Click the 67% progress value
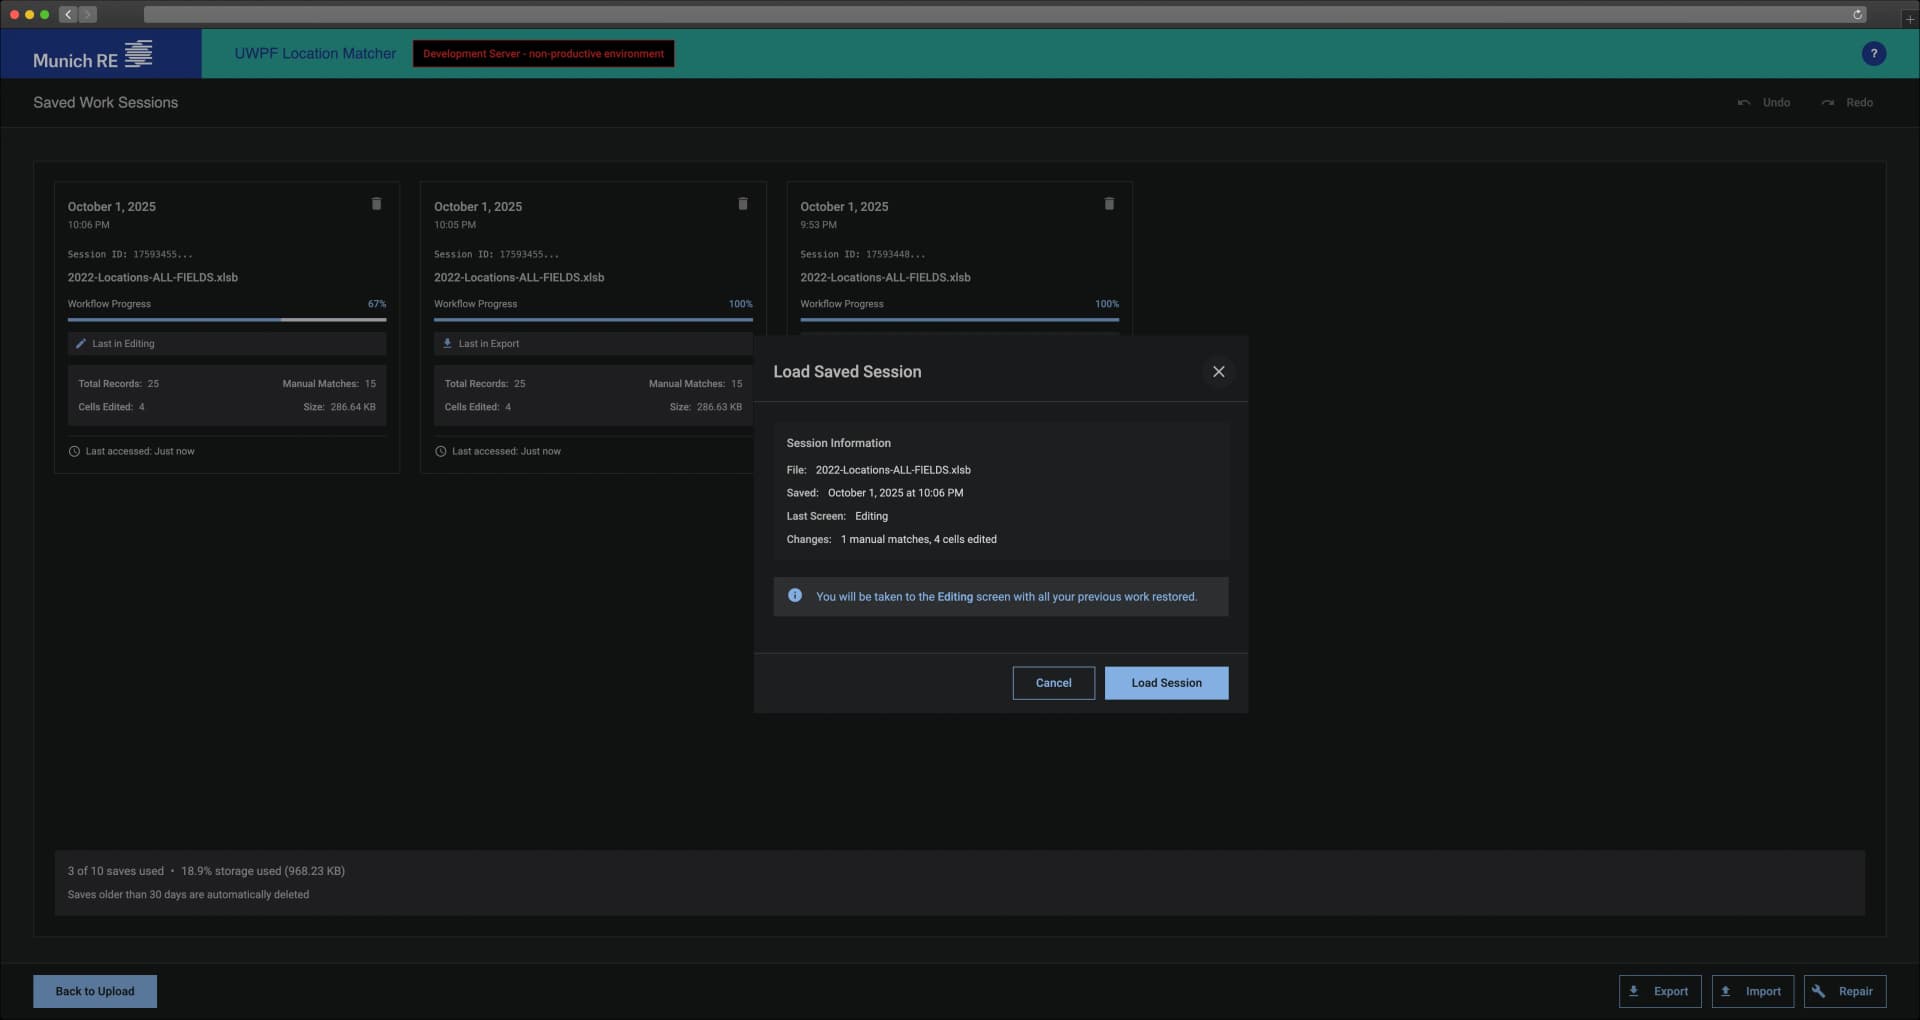Screen dimensions: 1920x1020 point(376,304)
